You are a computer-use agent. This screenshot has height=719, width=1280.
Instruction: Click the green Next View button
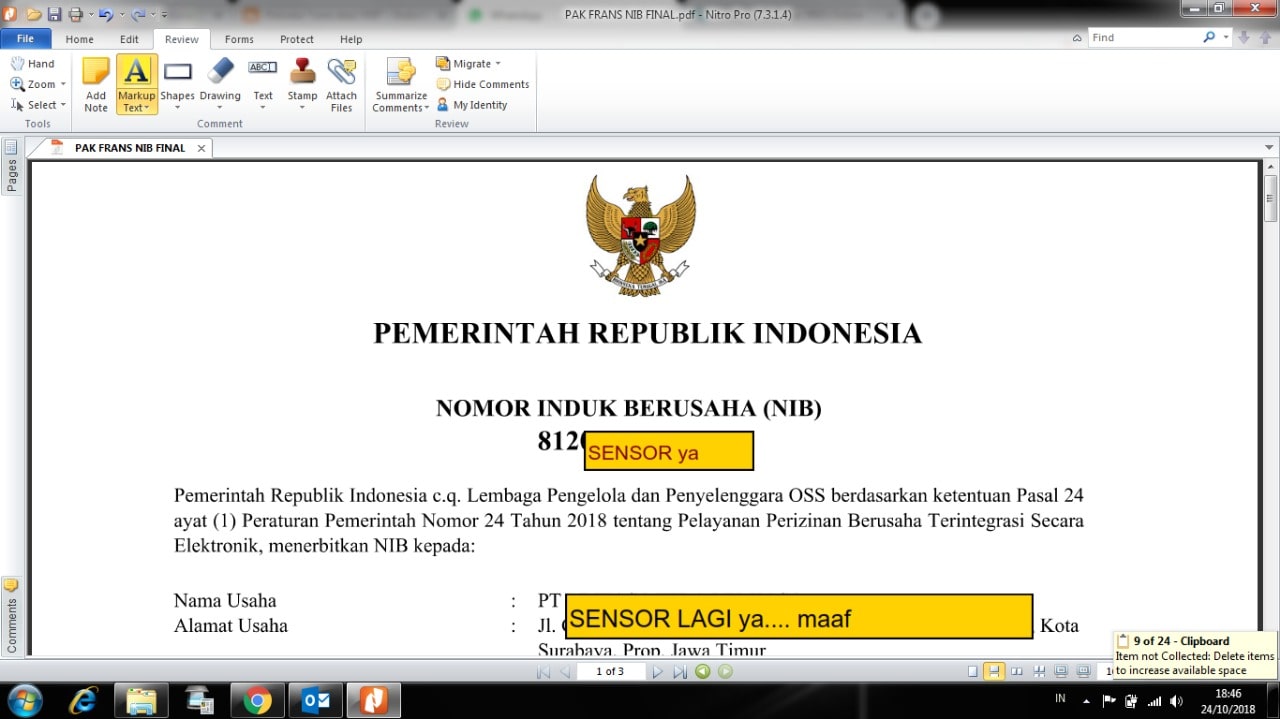(x=725, y=672)
